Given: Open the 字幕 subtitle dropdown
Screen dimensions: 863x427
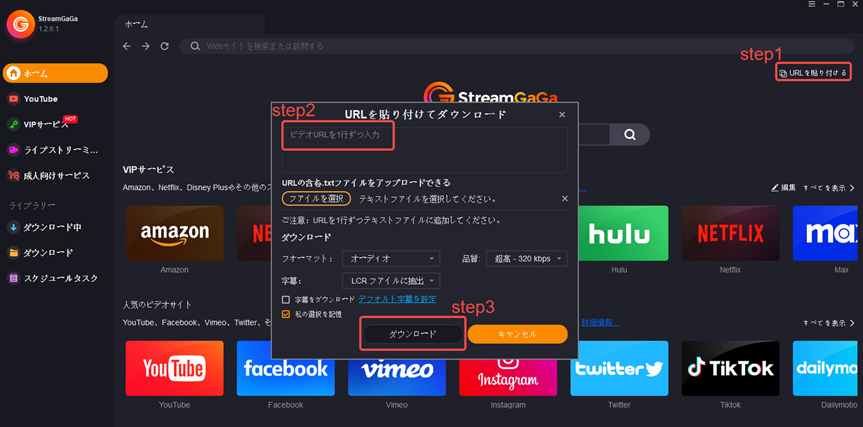Looking at the screenshot, I should [391, 281].
